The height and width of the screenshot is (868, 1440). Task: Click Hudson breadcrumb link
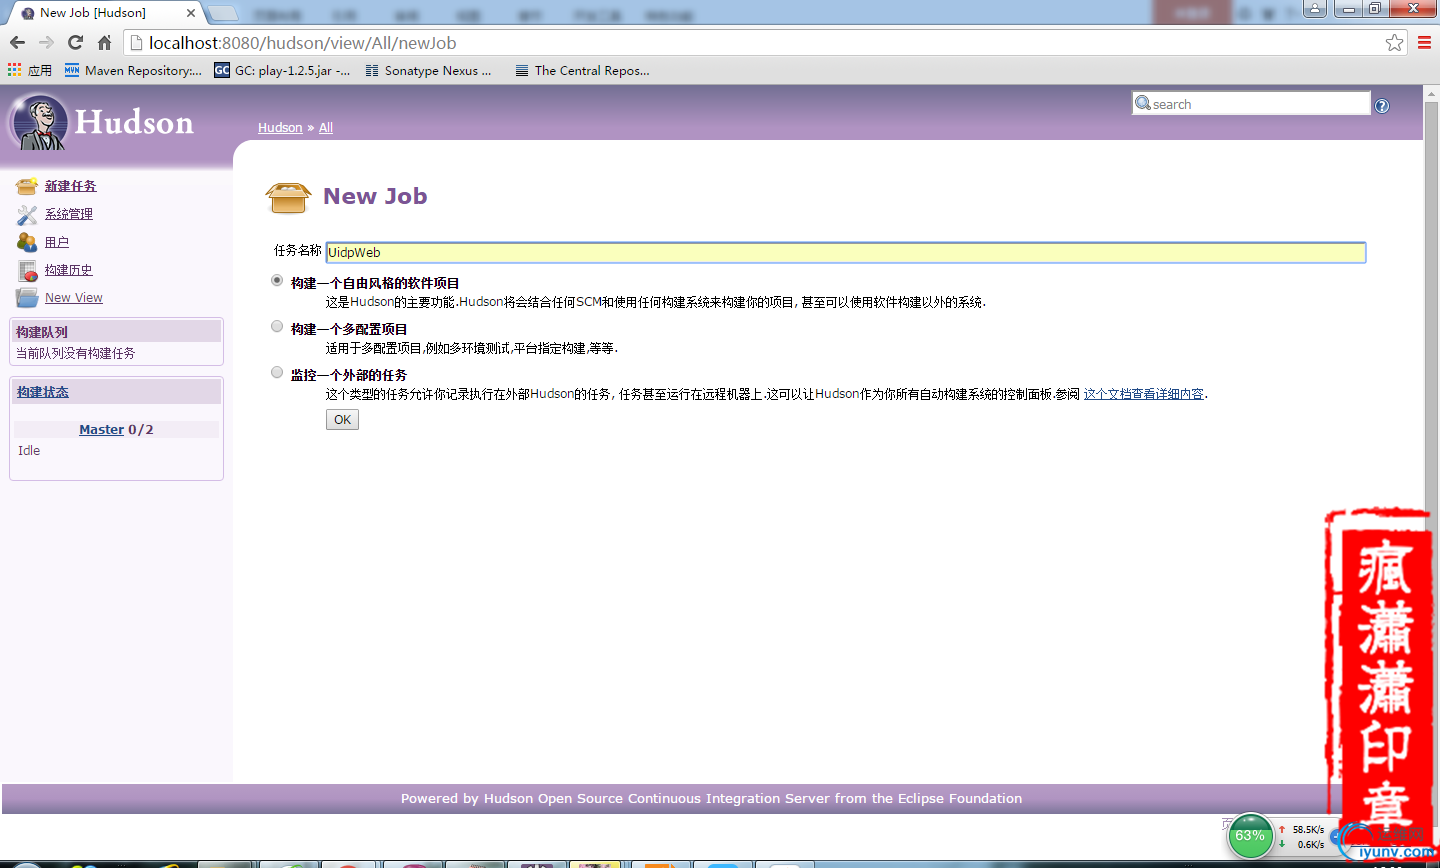pyautogui.click(x=280, y=128)
